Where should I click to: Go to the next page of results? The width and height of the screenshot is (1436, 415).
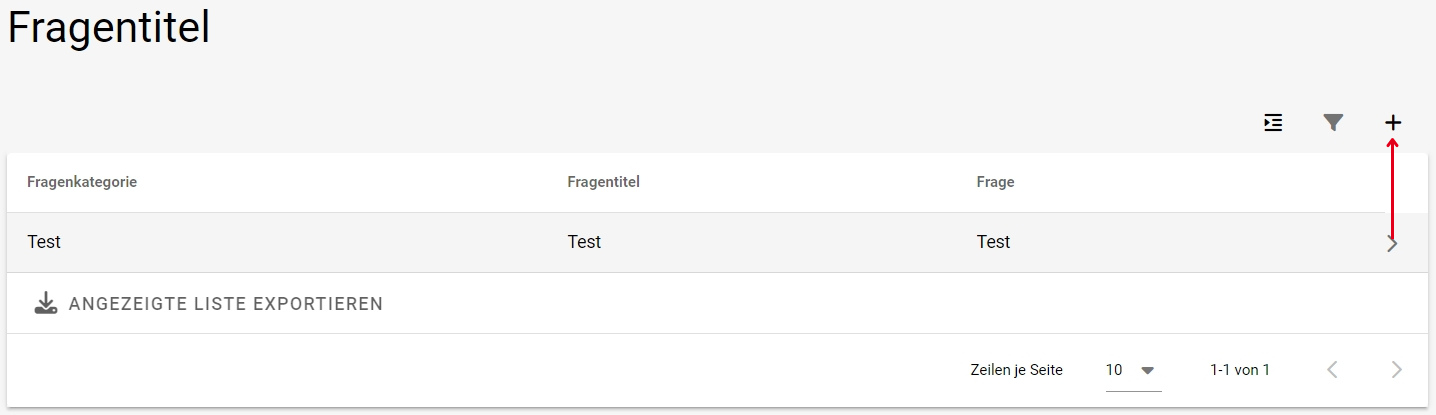pyautogui.click(x=1396, y=370)
